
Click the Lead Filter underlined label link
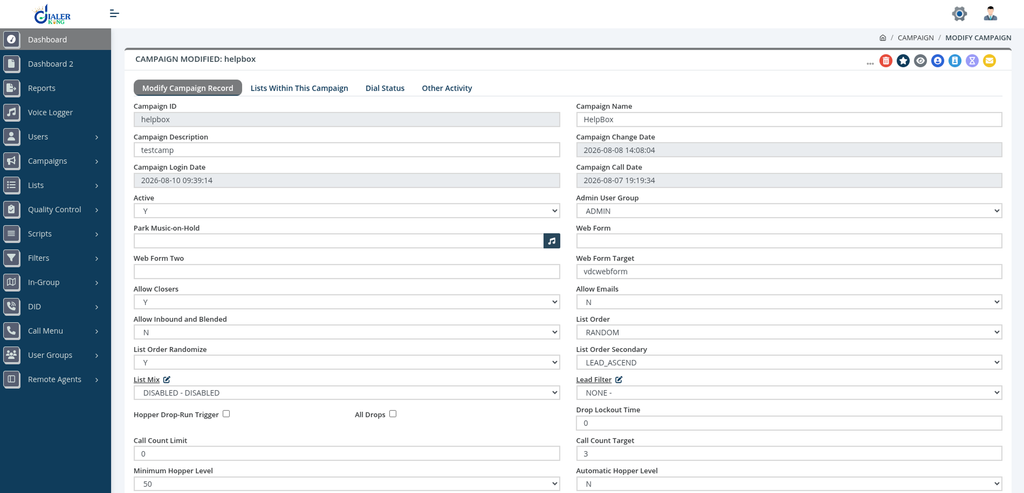click(x=594, y=379)
